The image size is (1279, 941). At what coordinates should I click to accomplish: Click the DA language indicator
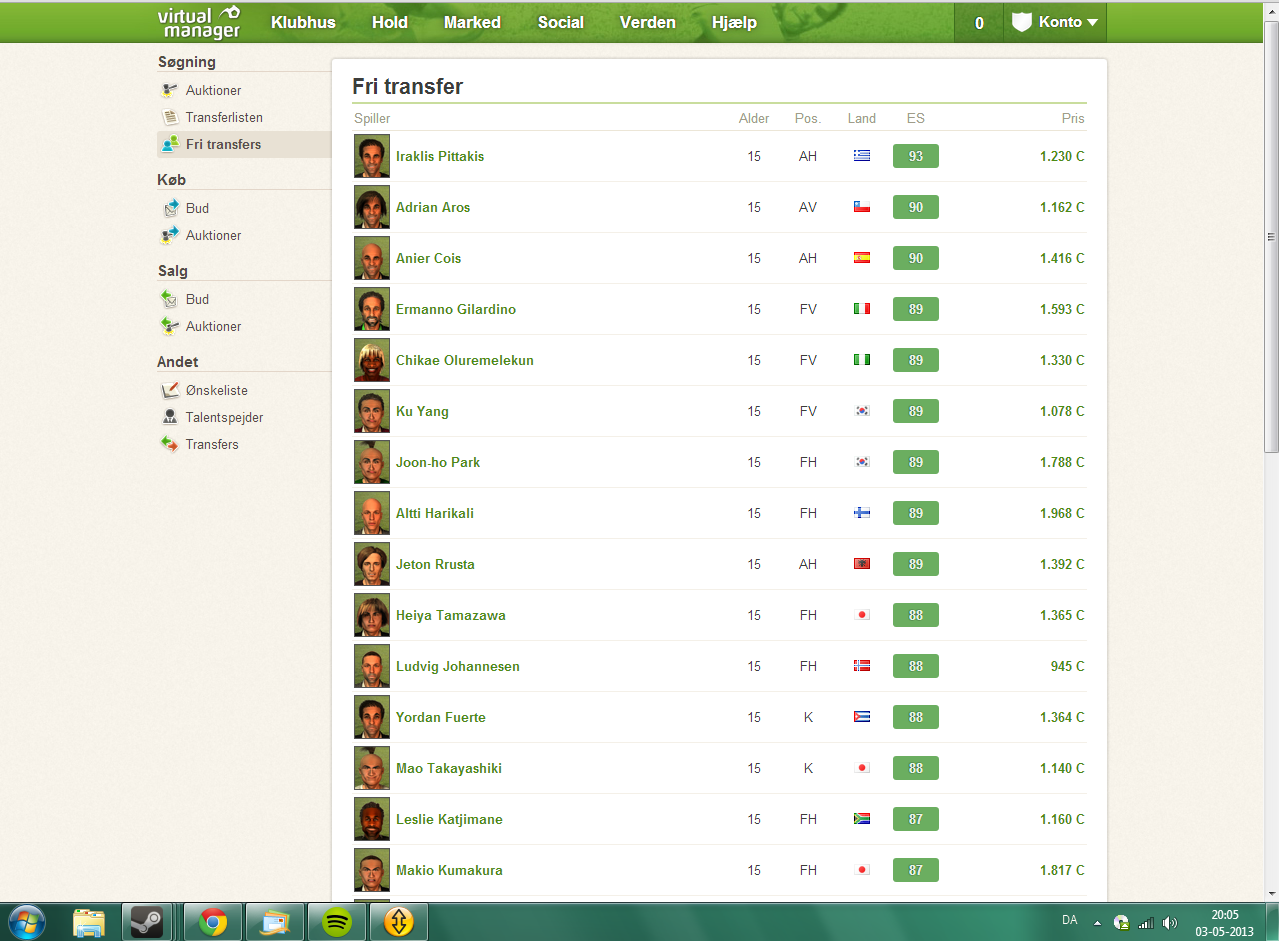click(x=1069, y=919)
